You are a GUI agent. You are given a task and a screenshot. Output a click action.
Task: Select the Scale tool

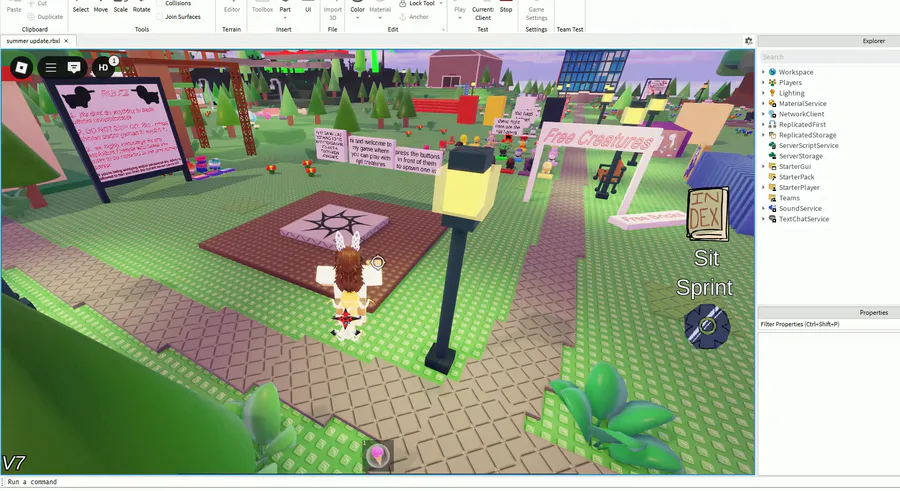click(x=121, y=7)
